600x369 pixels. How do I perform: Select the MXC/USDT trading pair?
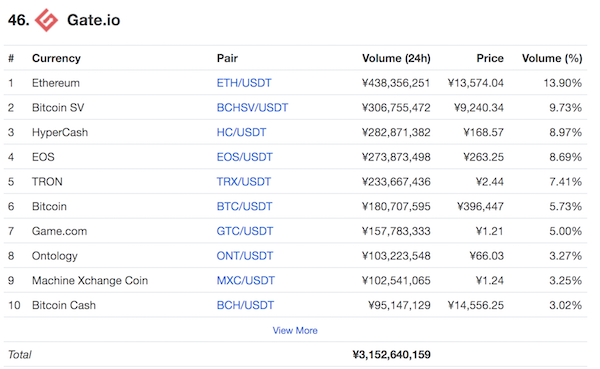click(x=245, y=280)
